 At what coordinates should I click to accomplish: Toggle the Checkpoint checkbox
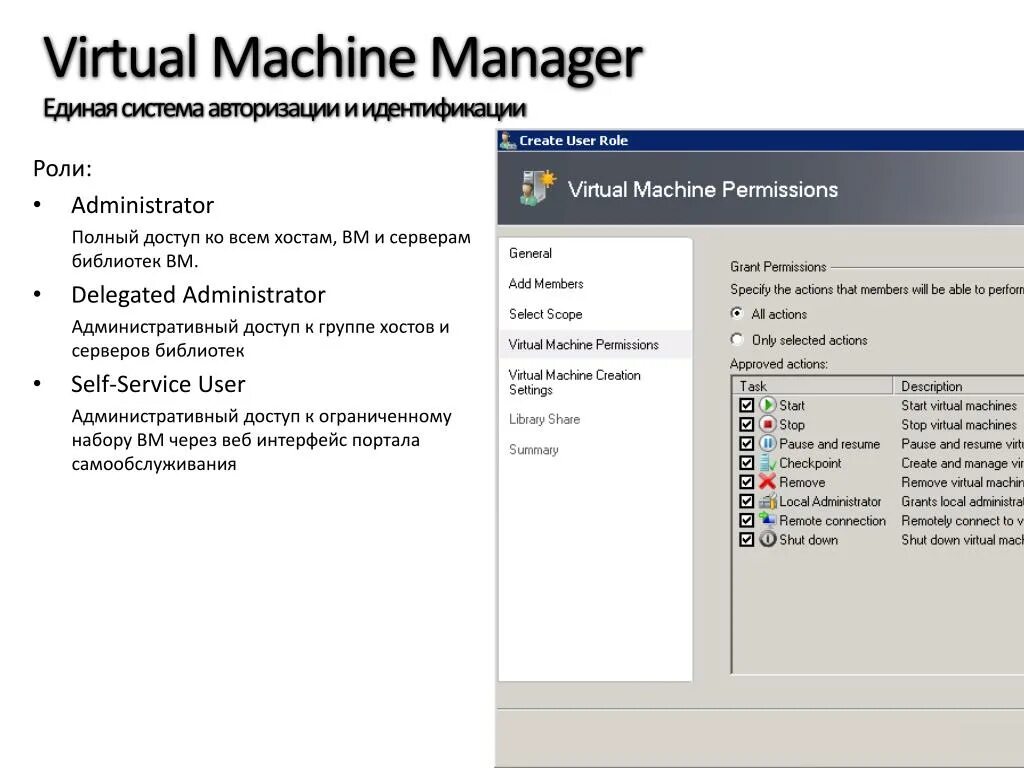[746, 463]
